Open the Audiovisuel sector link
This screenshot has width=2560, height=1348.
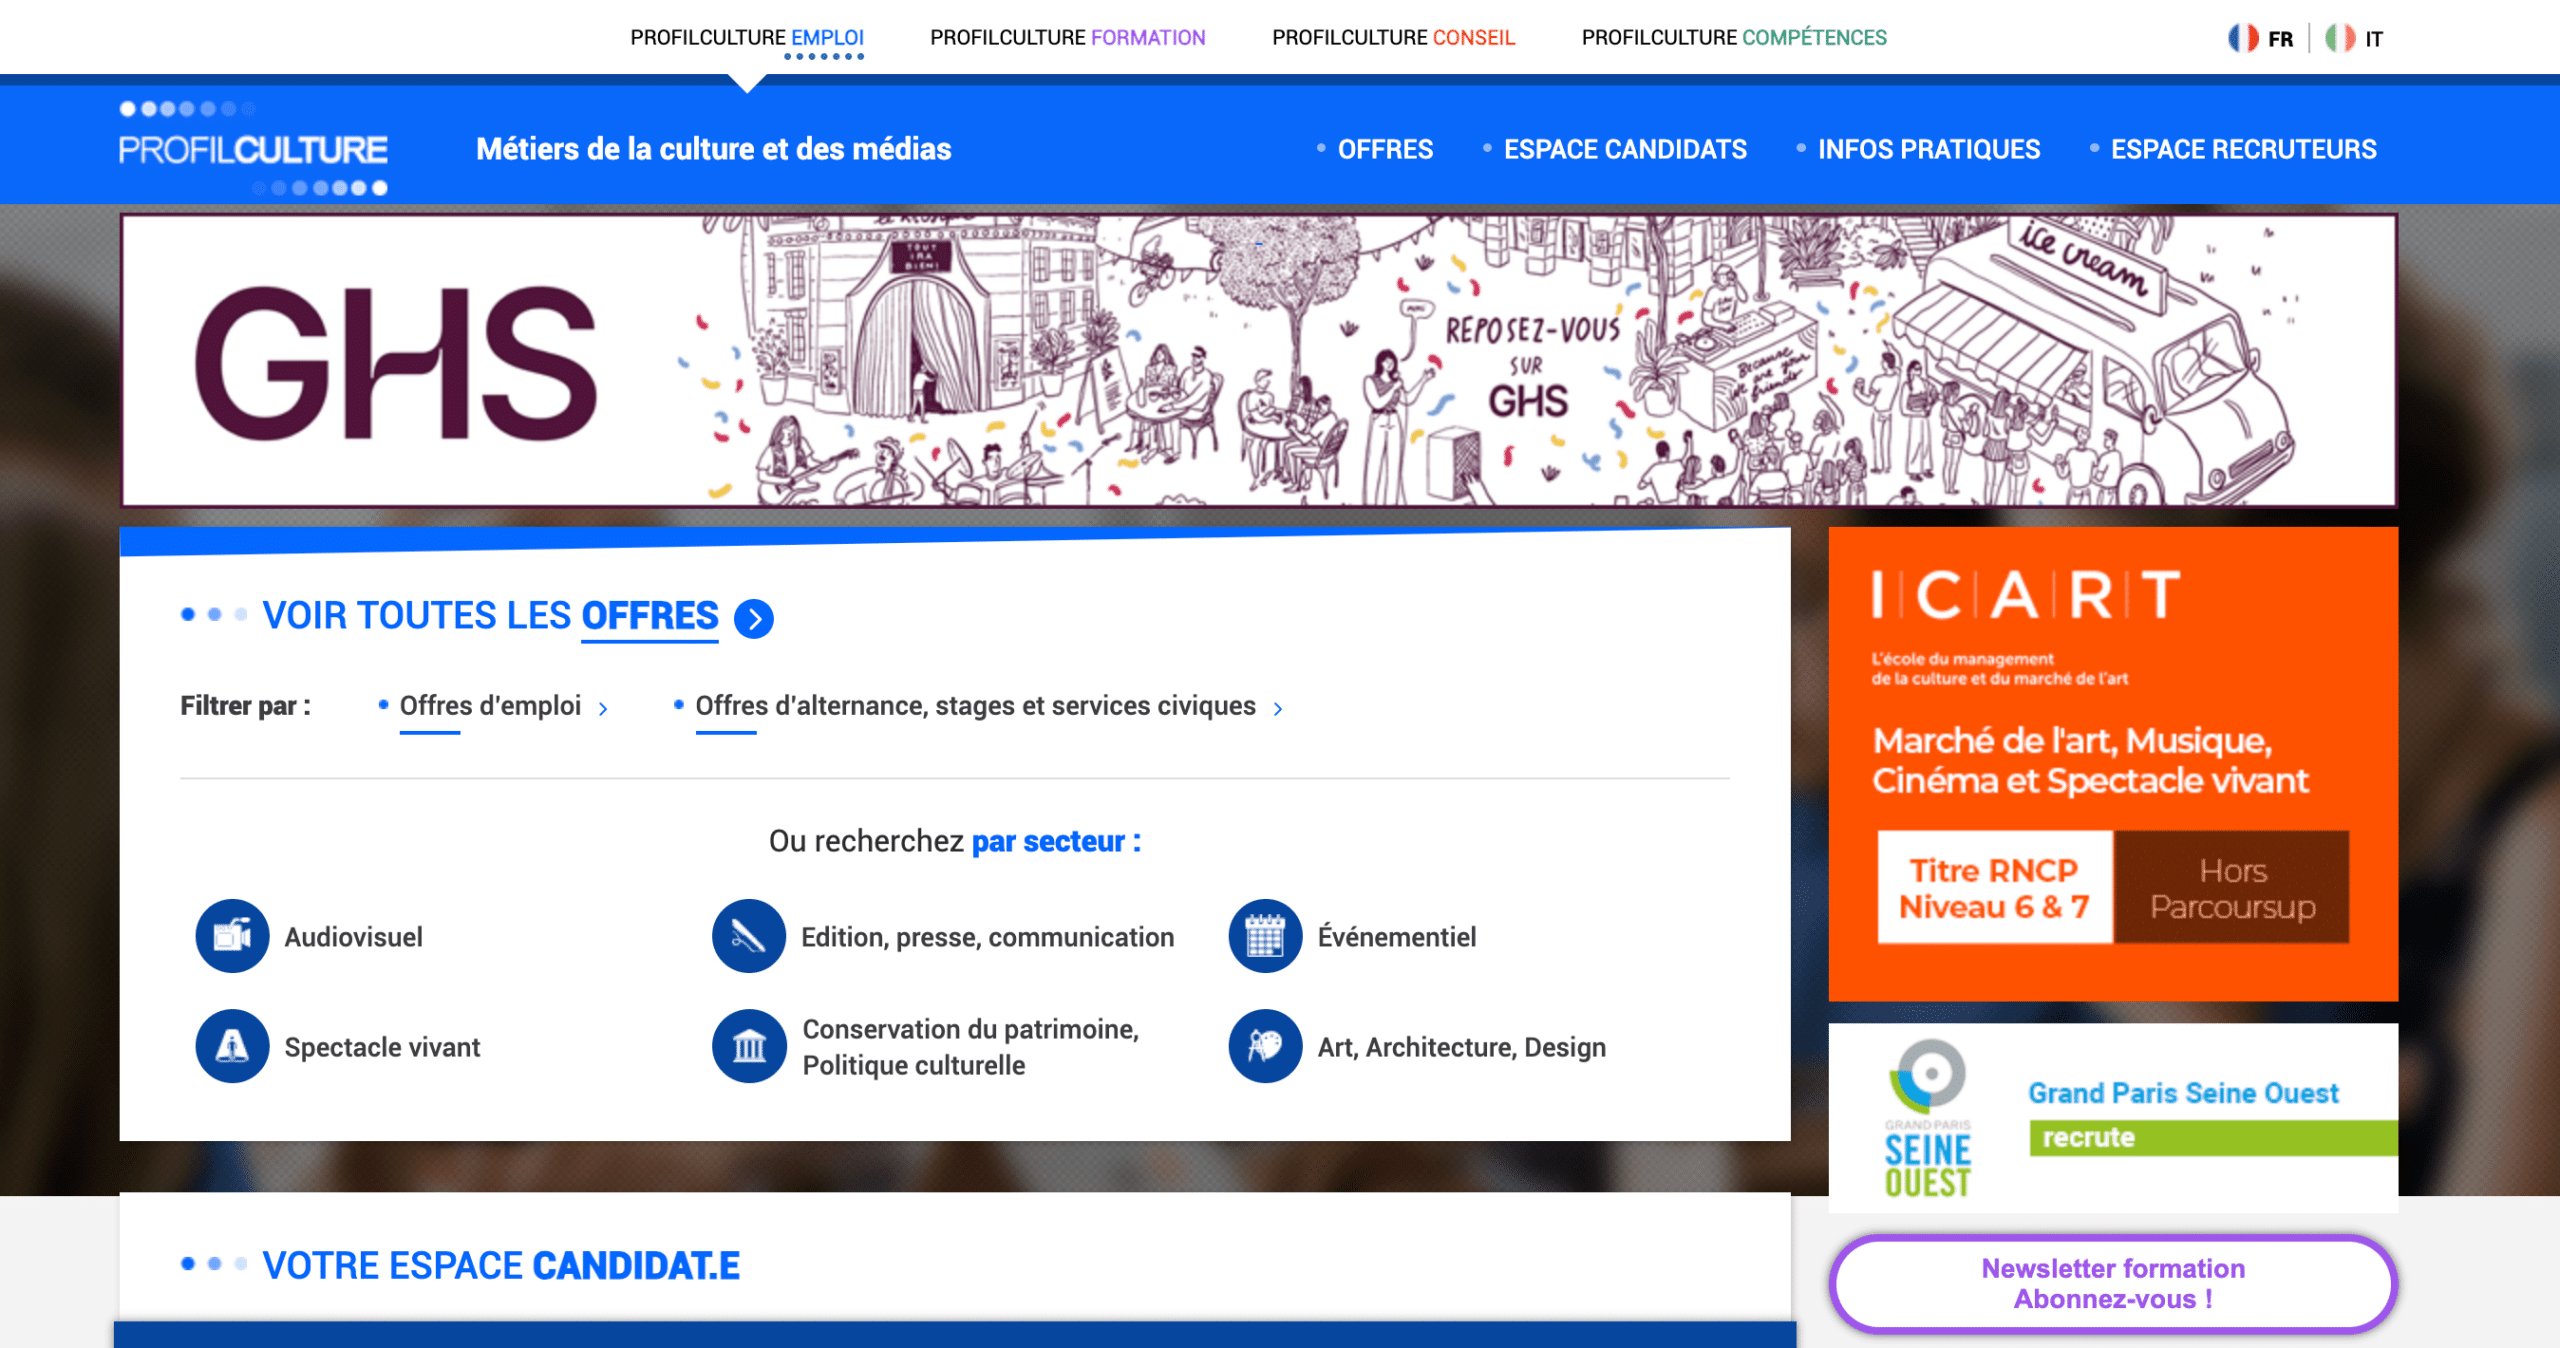point(353,937)
